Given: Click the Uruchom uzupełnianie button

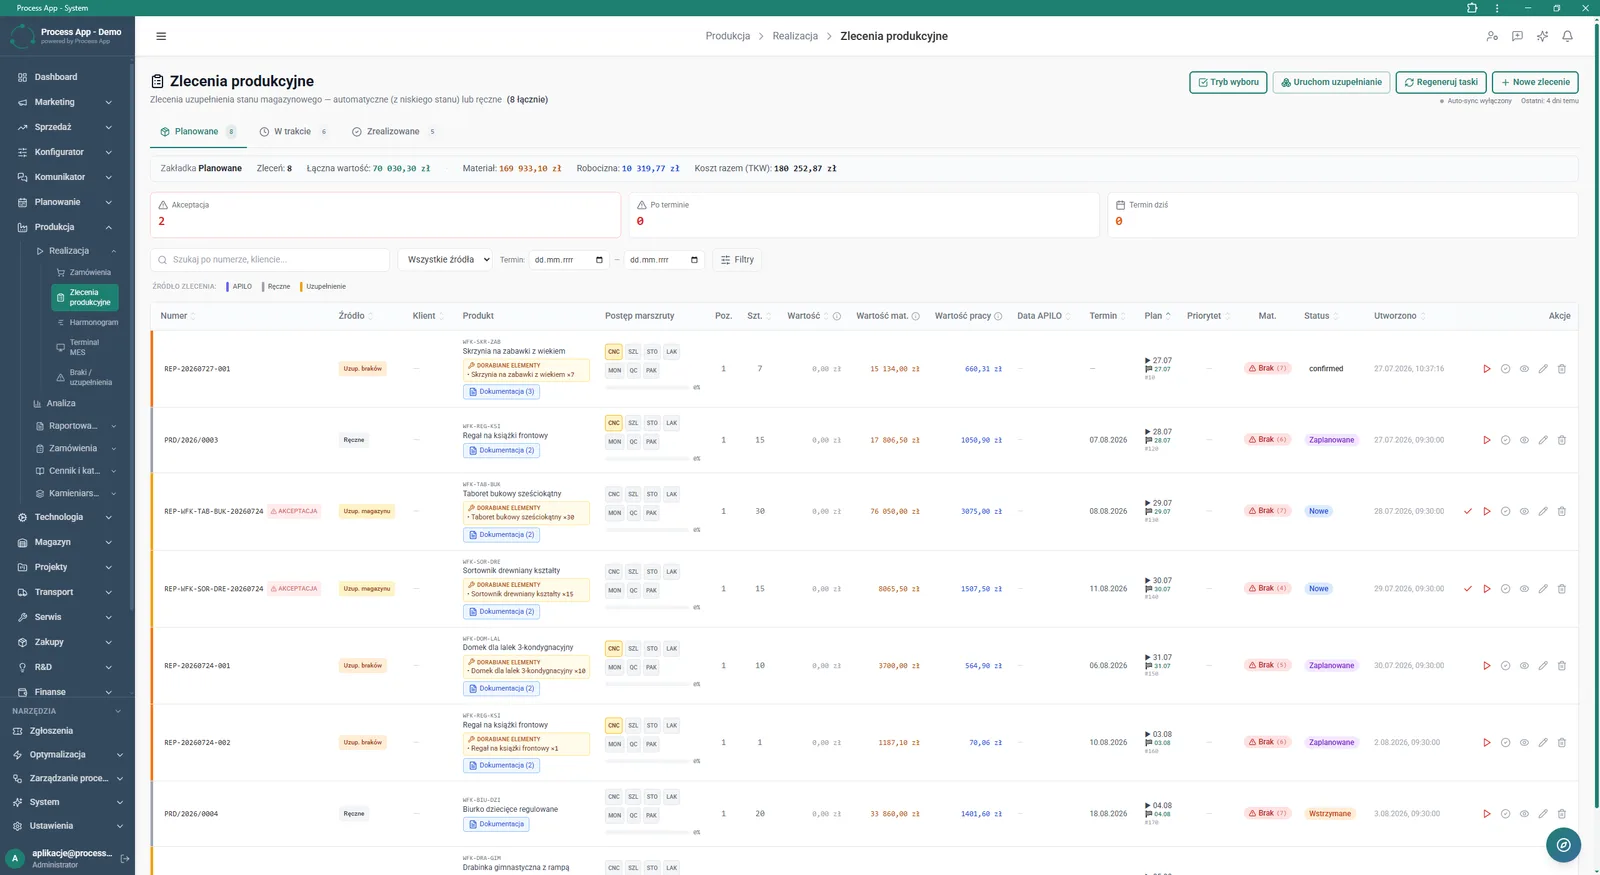Looking at the screenshot, I should (x=1331, y=82).
